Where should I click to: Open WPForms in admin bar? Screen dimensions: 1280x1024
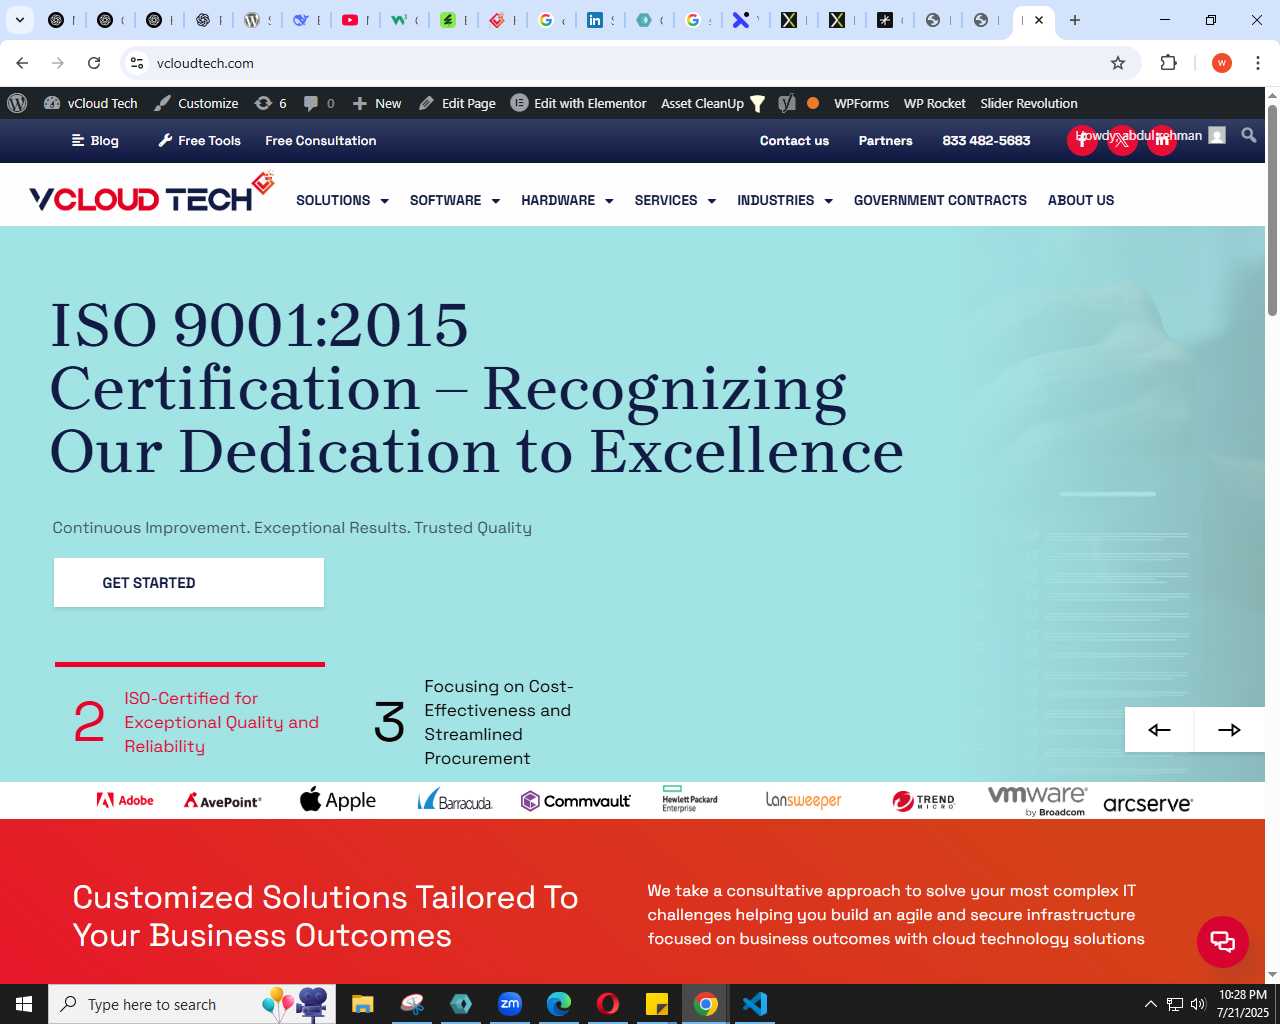point(861,103)
